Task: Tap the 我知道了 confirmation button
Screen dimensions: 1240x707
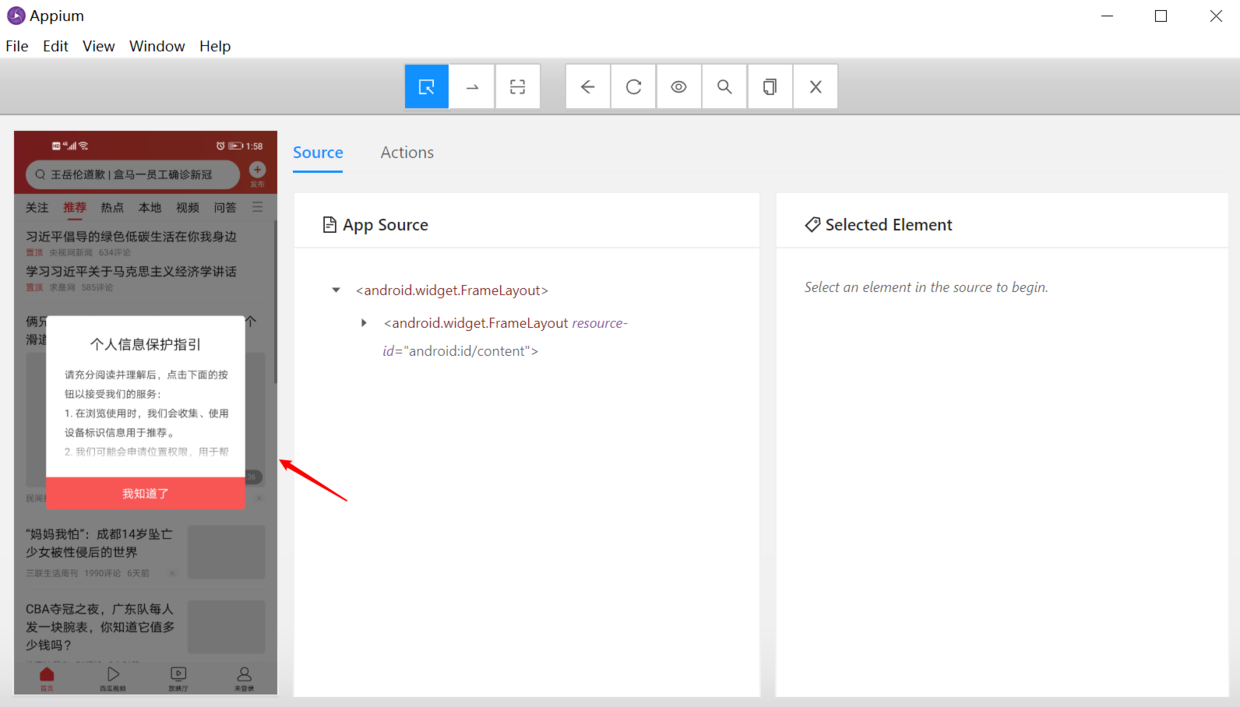Action: click(x=145, y=493)
